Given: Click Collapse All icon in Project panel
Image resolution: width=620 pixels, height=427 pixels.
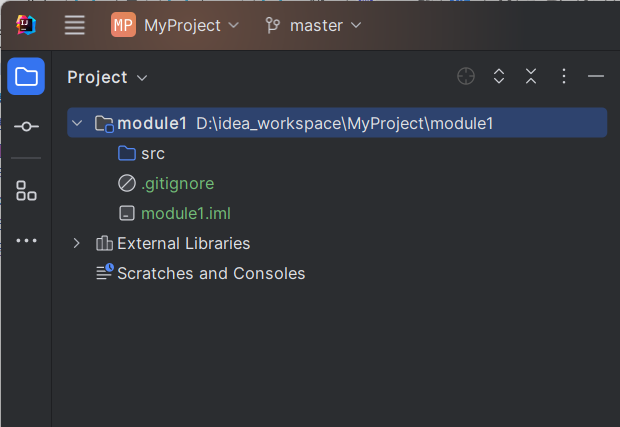Looking at the screenshot, I should (531, 77).
